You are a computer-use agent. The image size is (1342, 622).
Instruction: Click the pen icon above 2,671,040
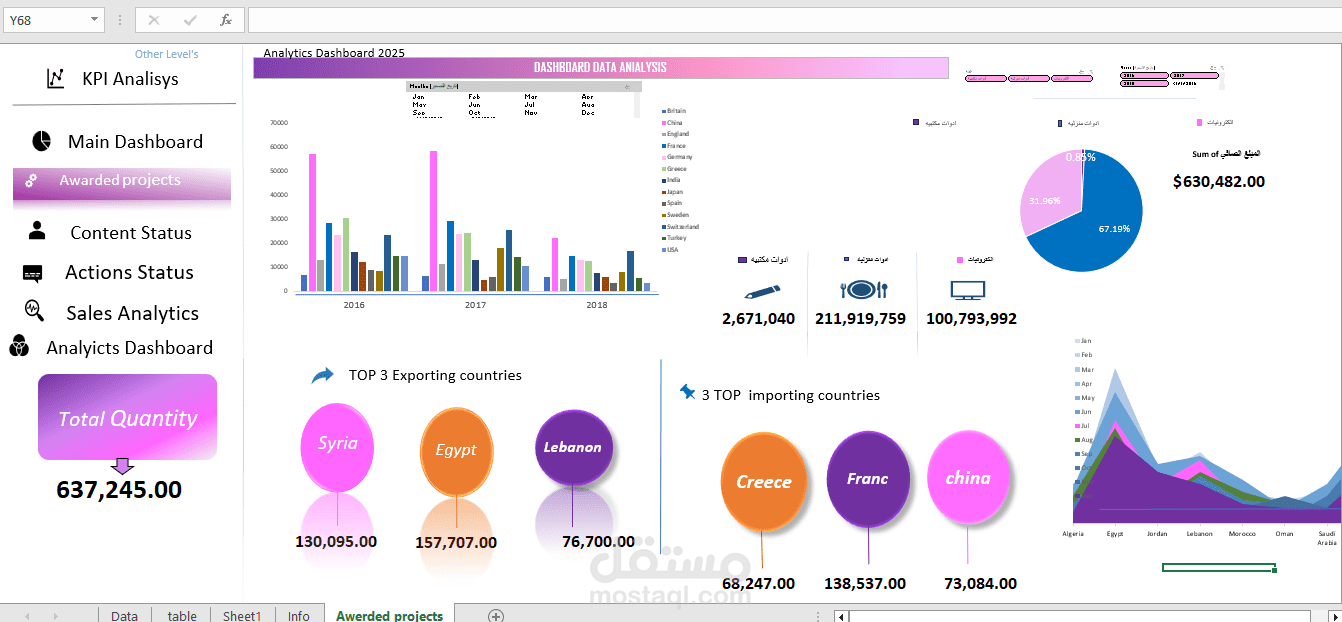click(762, 291)
